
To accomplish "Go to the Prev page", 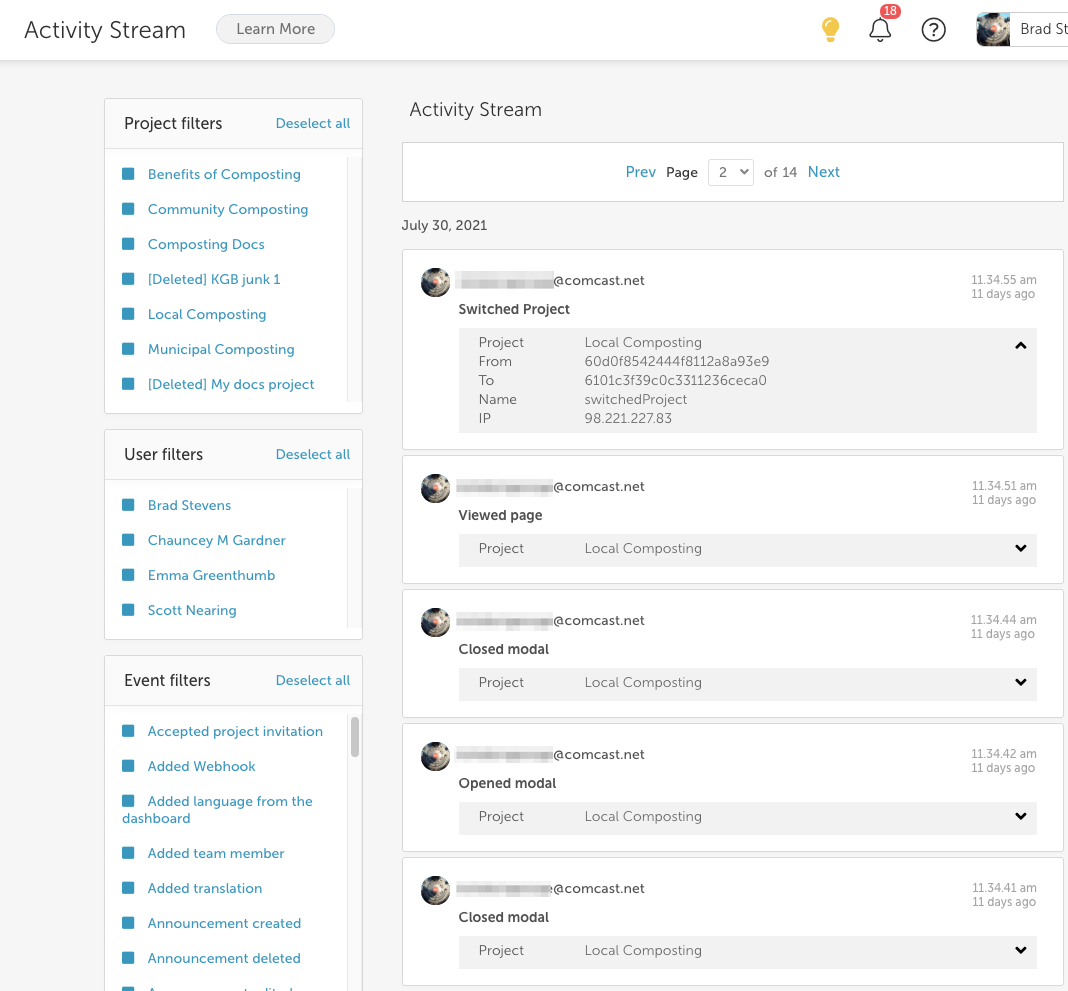I will [x=640, y=172].
